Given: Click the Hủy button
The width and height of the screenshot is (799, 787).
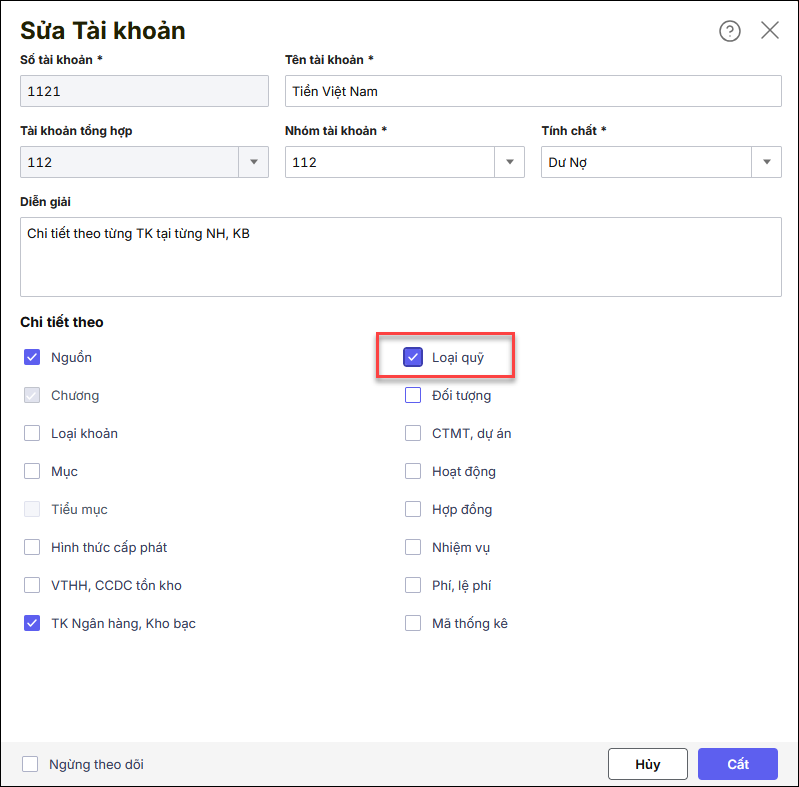Looking at the screenshot, I should (647, 764).
